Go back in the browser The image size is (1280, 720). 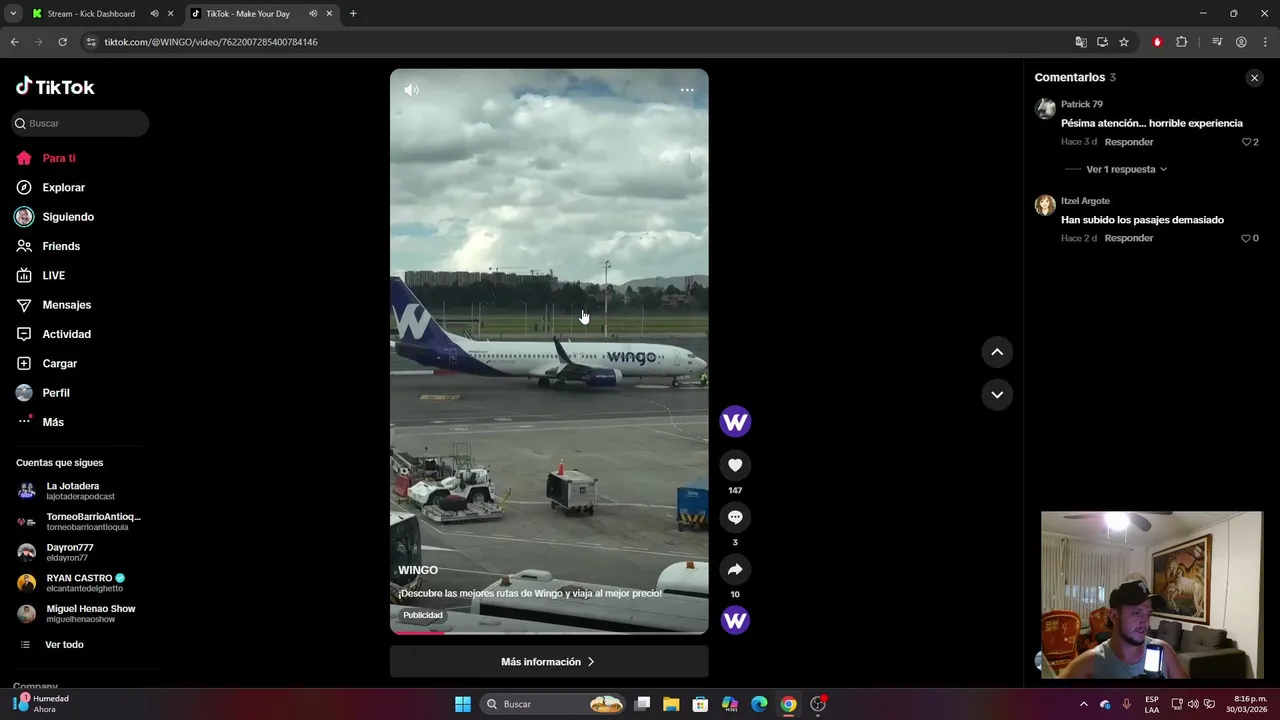coord(14,42)
